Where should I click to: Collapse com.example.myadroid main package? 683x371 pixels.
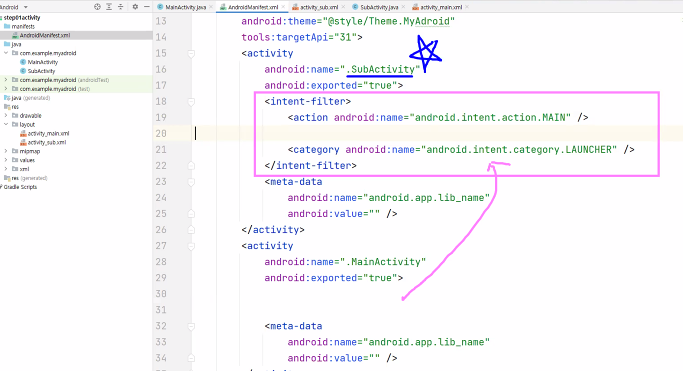click(6, 53)
